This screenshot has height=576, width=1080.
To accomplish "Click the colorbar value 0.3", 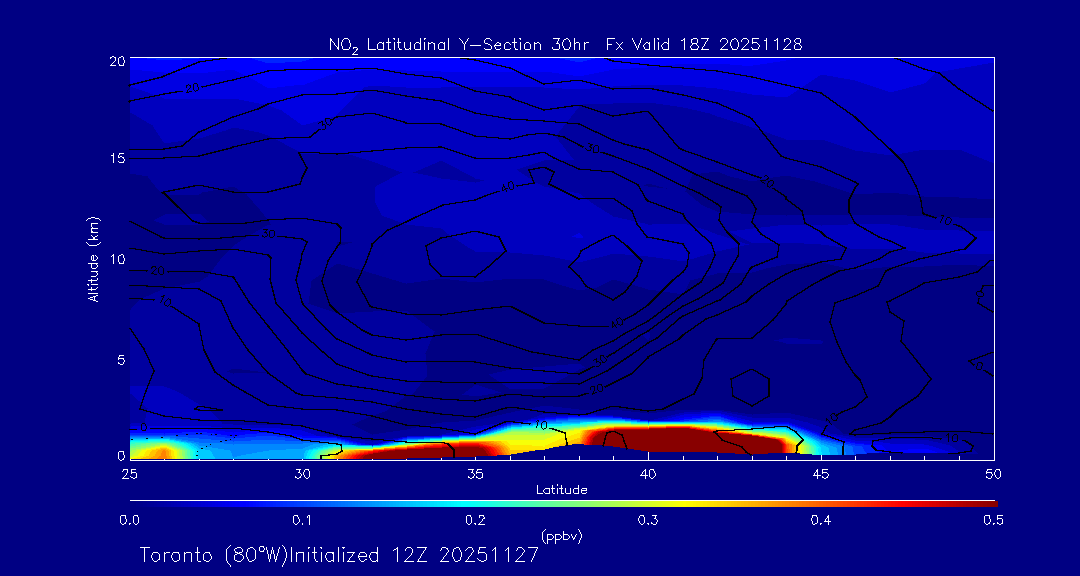I will point(649,520).
